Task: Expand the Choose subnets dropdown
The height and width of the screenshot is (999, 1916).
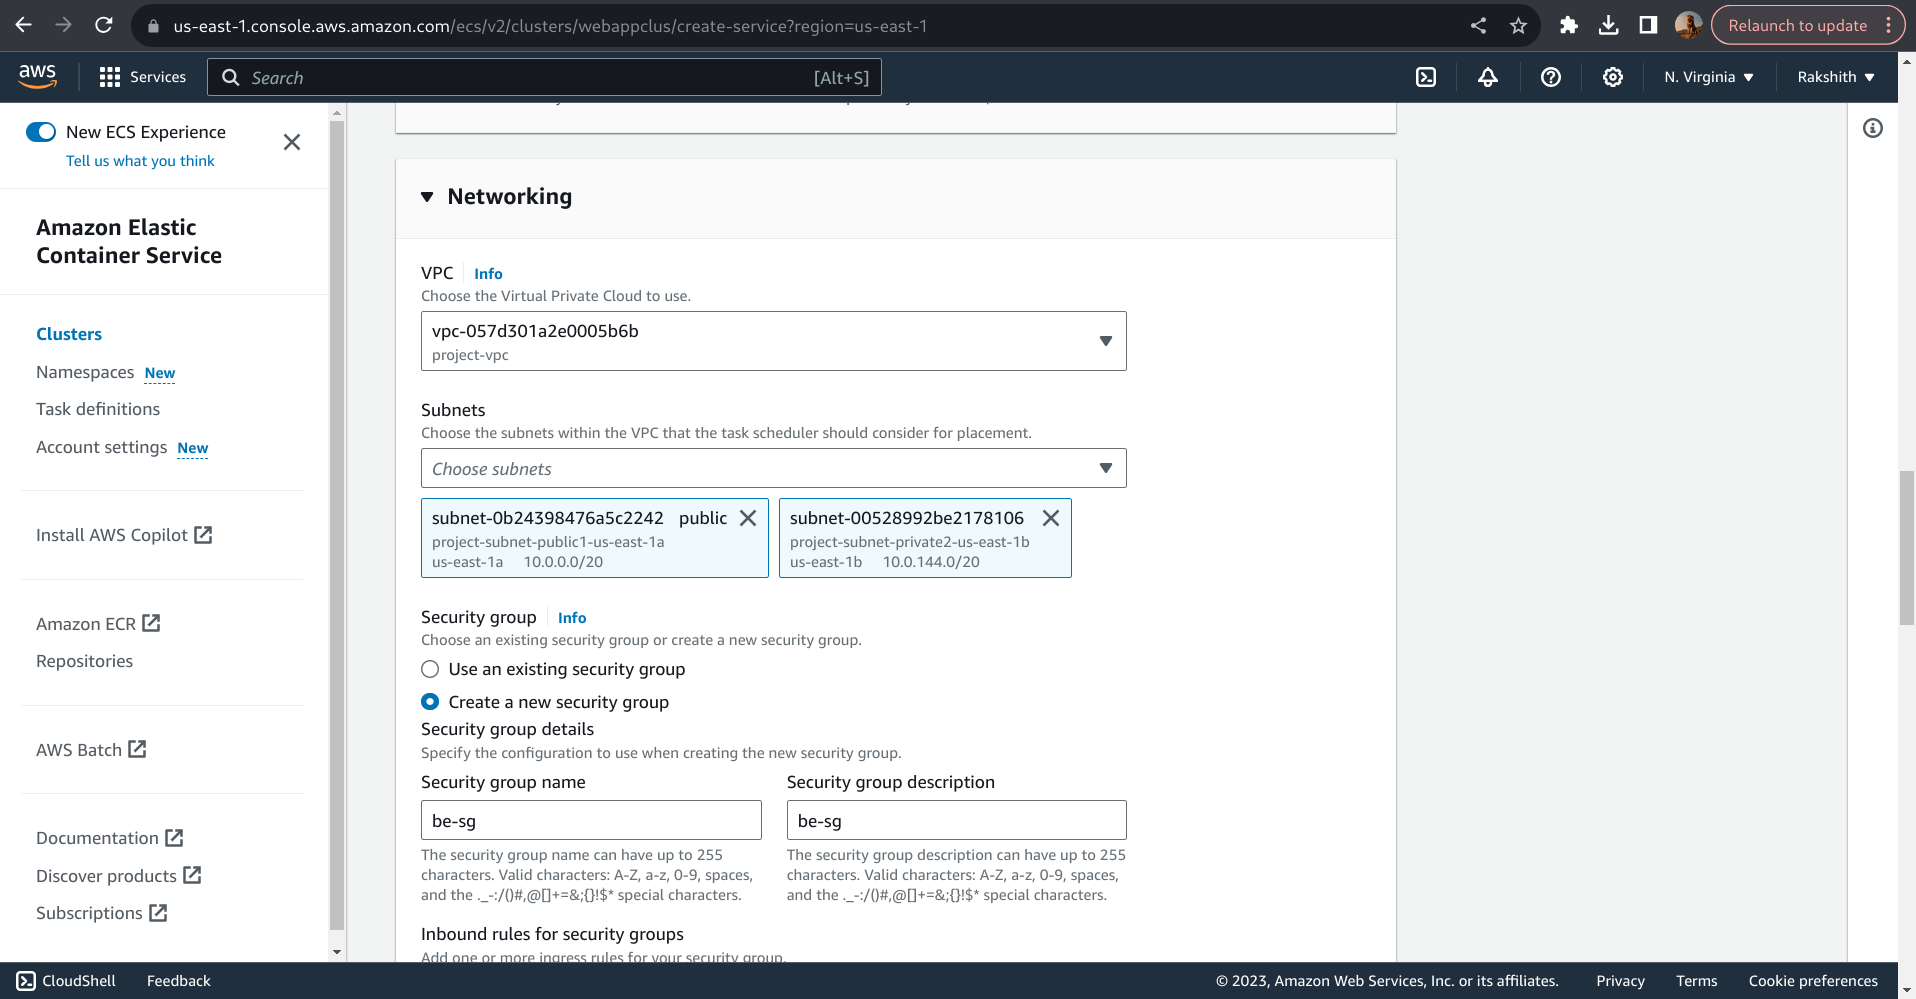Action: [x=773, y=468]
